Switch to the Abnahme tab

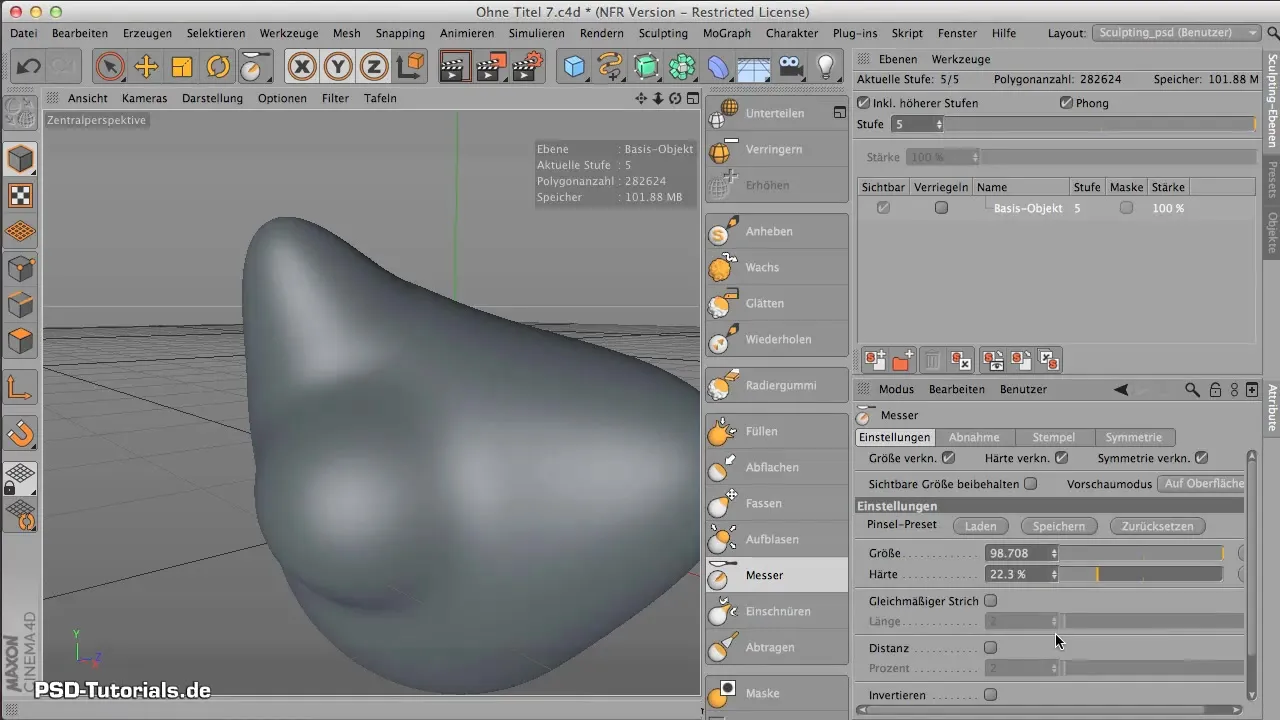pos(974,437)
